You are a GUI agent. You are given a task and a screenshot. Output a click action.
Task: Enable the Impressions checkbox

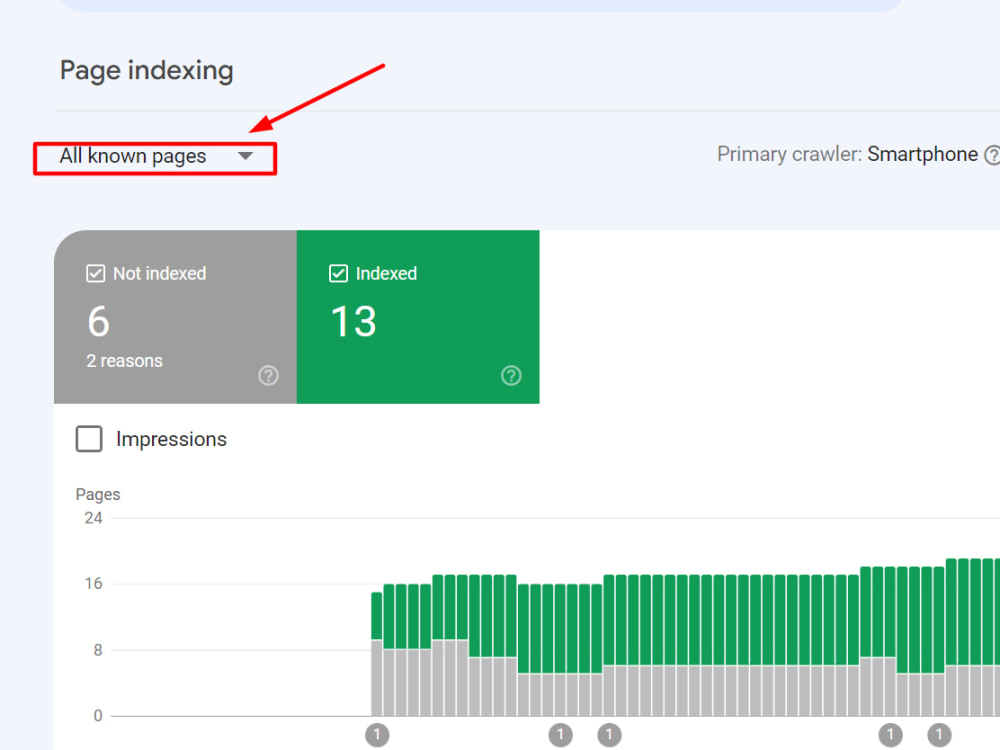tap(89, 438)
